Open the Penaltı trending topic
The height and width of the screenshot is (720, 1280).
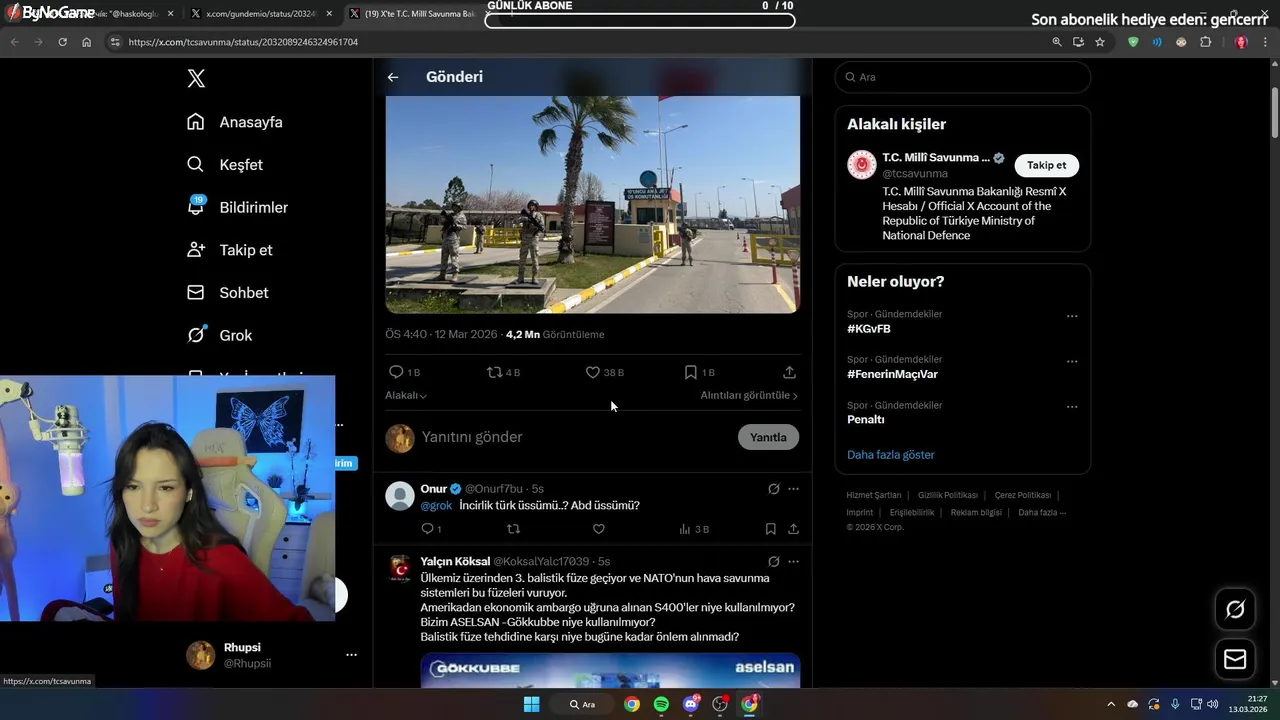tap(866, 419)
